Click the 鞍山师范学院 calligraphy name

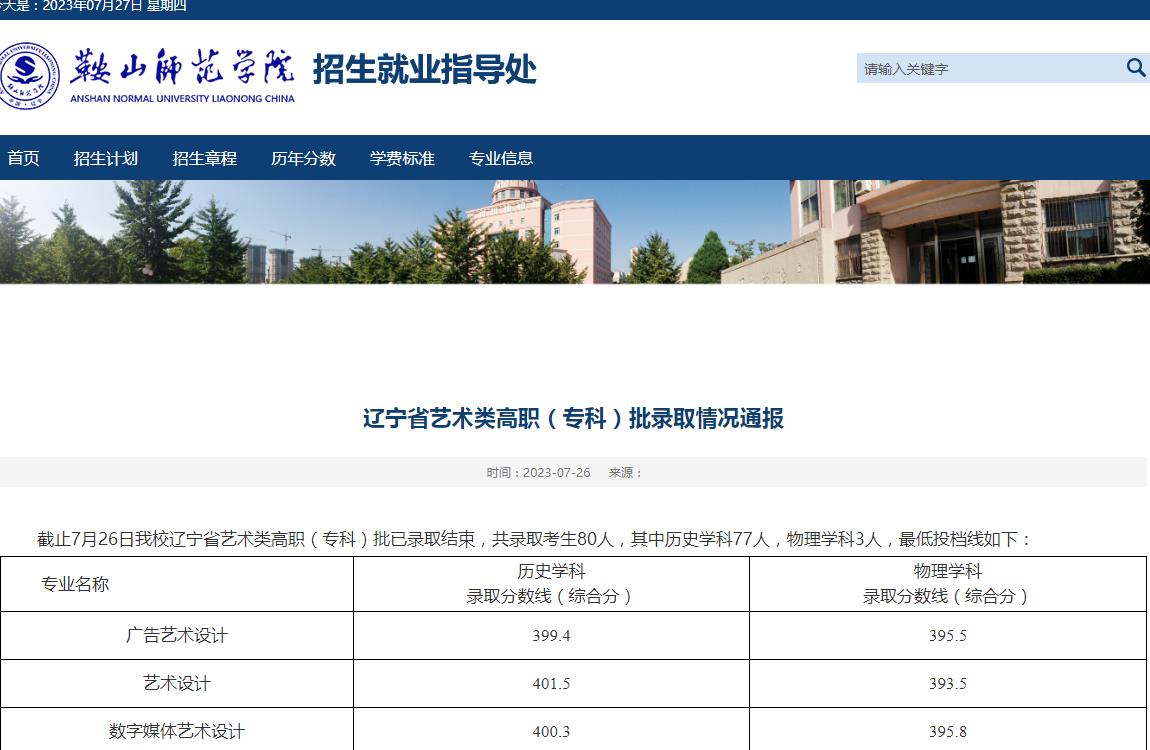coord(182,67)
